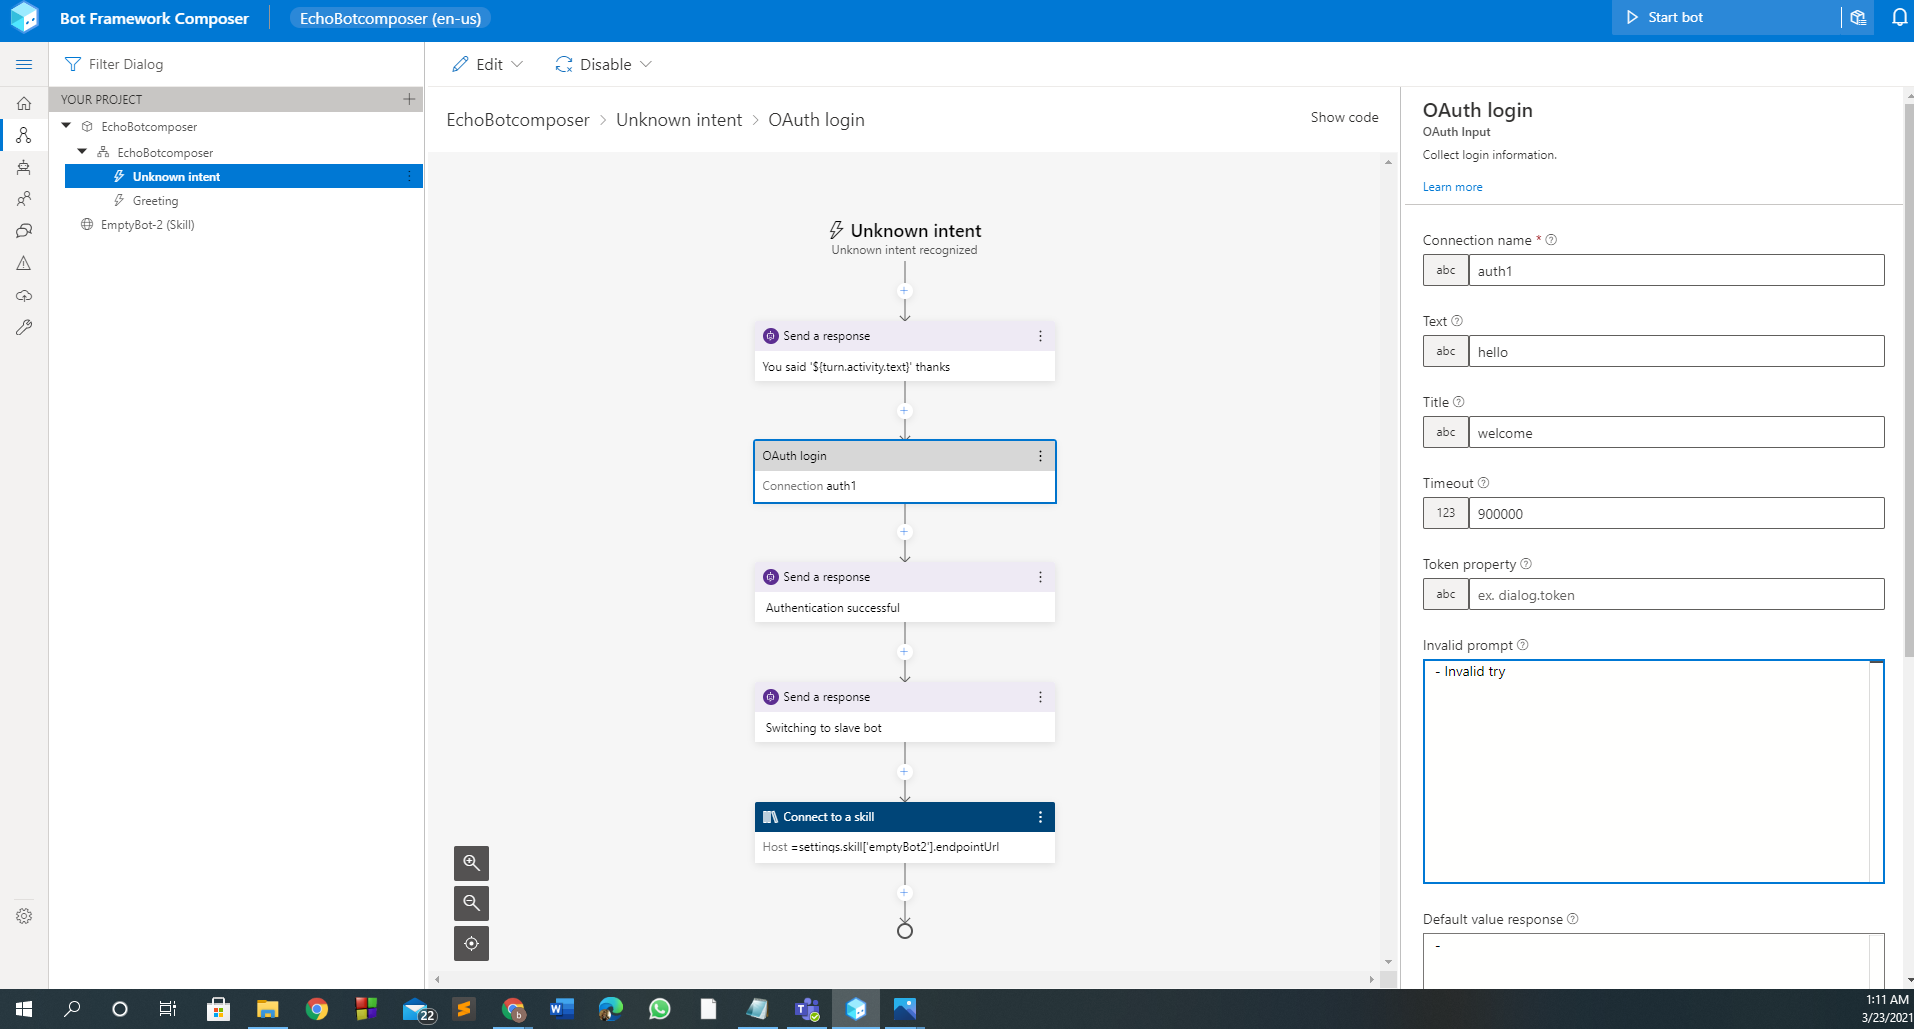Click the notifications bell icon
Screen dimensions: 1914x1029
click(1899, 17)
